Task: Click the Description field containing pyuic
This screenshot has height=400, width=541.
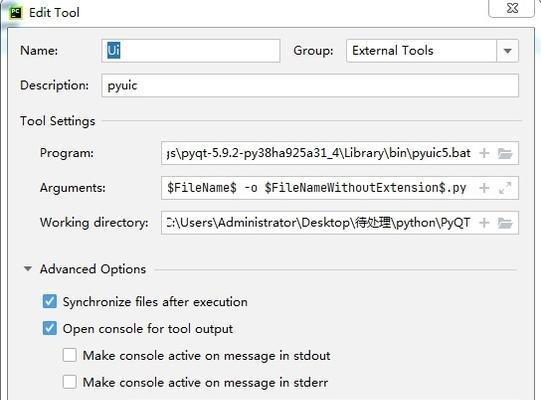Action: [310, 85]
